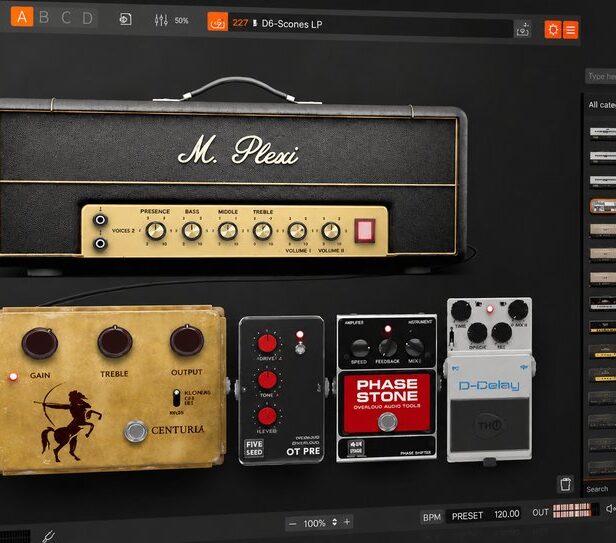Click the 120.00 tempo value

[507, 514]
